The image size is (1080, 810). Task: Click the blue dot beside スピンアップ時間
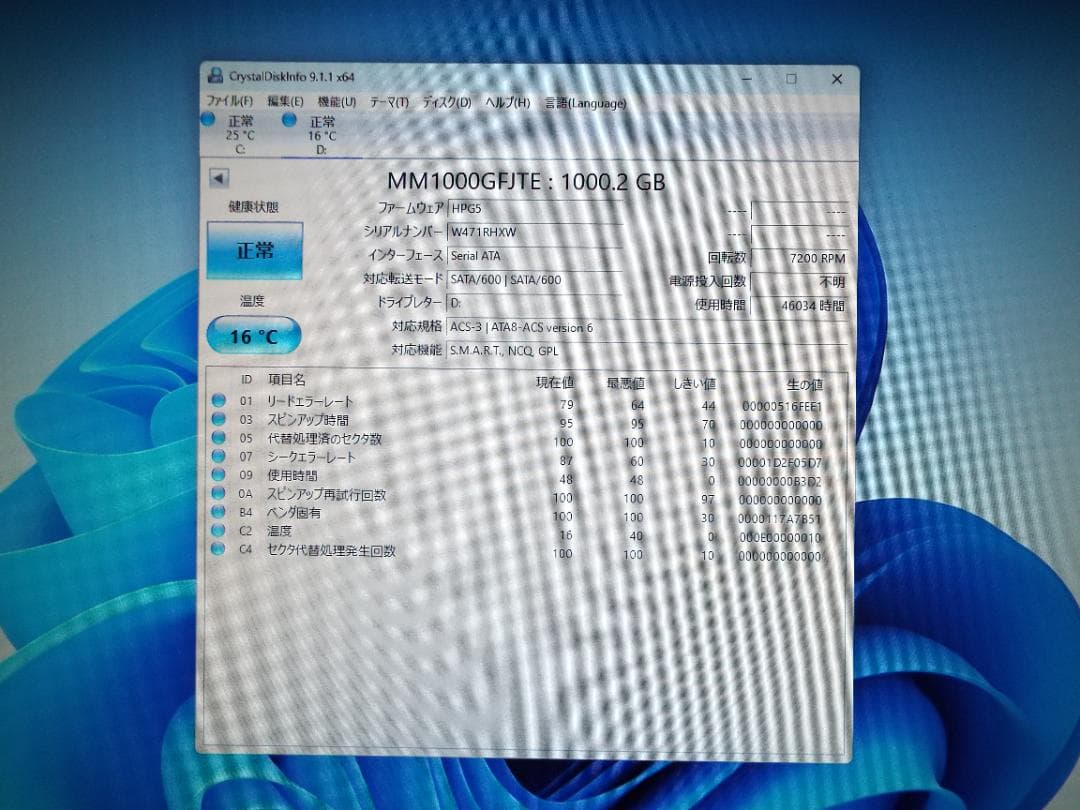(x=219, y=420)
